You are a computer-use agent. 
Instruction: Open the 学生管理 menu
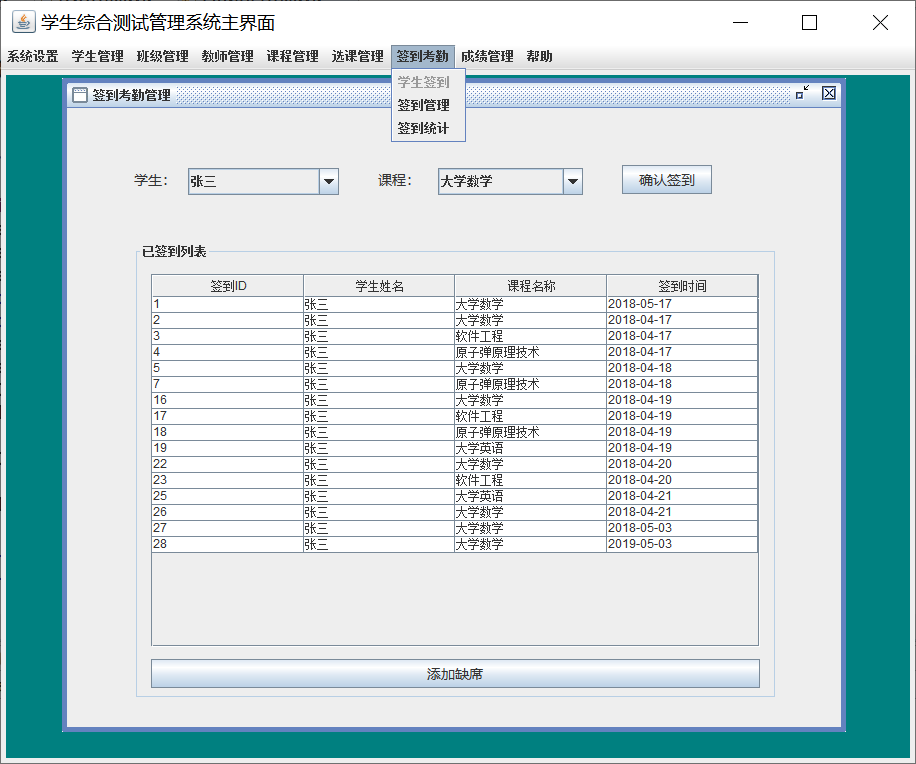tap(98, 57)
